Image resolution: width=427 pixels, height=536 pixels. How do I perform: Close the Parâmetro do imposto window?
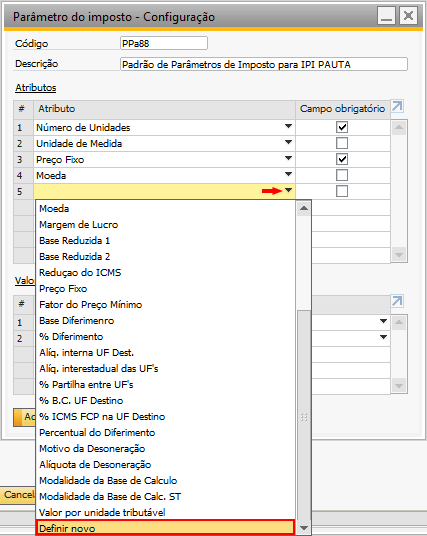tap(408, 15)
